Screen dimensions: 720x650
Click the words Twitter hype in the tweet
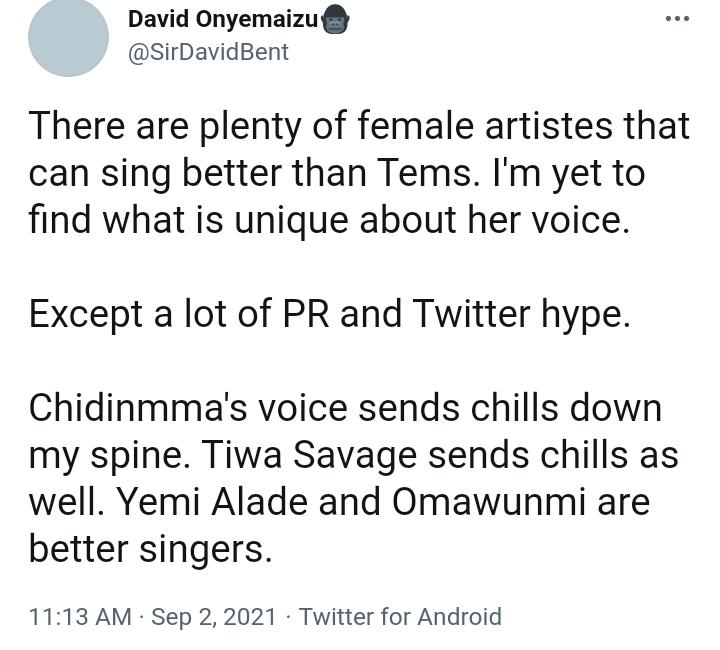point(521,314)
